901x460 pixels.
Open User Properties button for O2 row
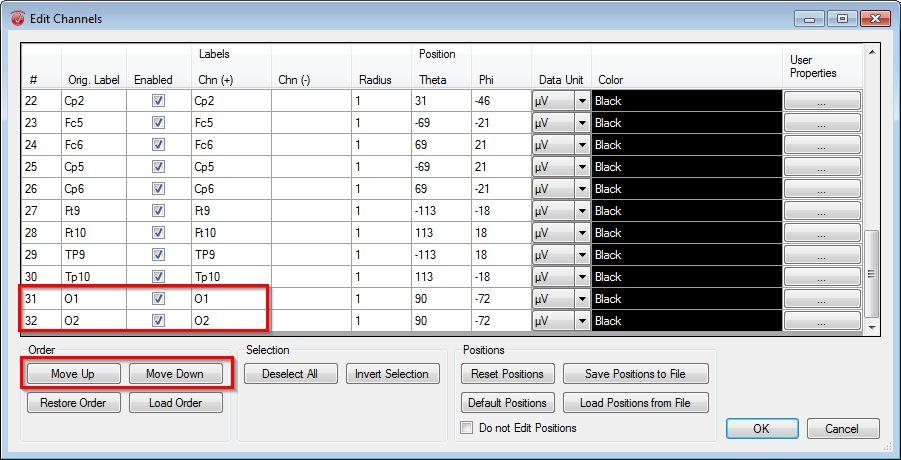click(822, 320)
